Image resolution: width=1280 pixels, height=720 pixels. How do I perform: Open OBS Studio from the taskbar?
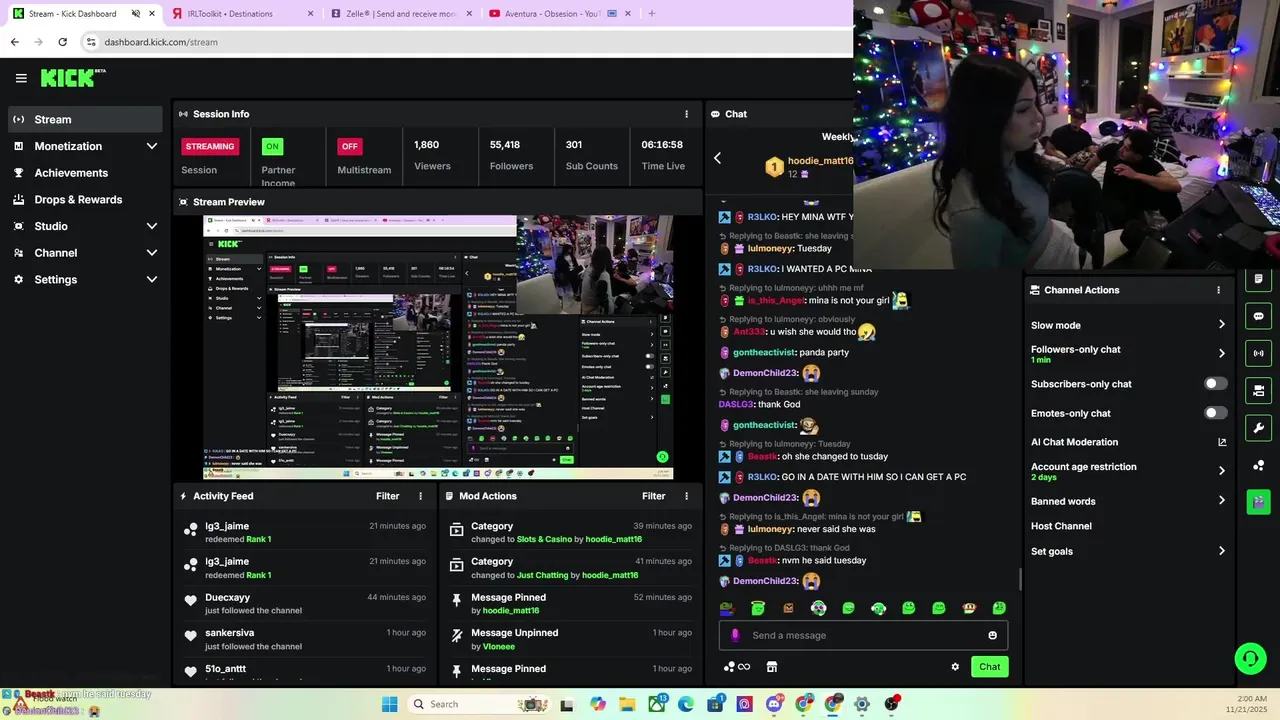coord(891,704)
